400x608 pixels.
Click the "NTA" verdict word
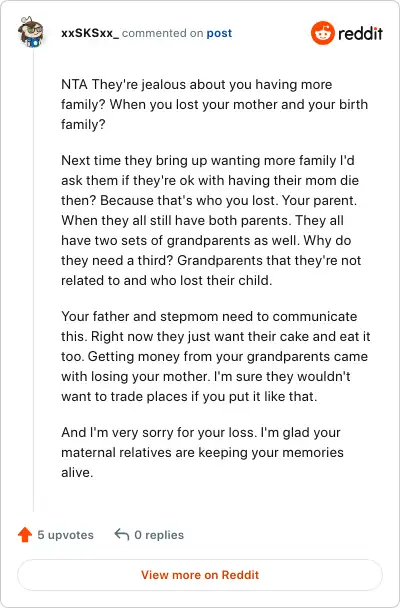point(74,85)
